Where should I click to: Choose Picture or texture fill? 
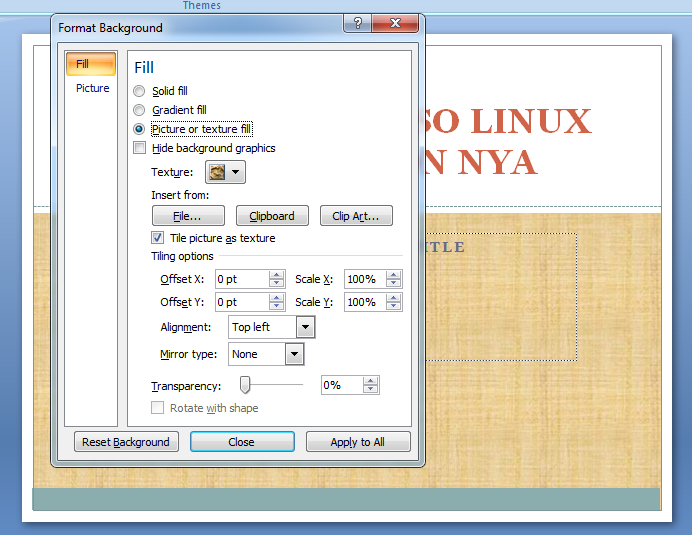pos(139,129)
